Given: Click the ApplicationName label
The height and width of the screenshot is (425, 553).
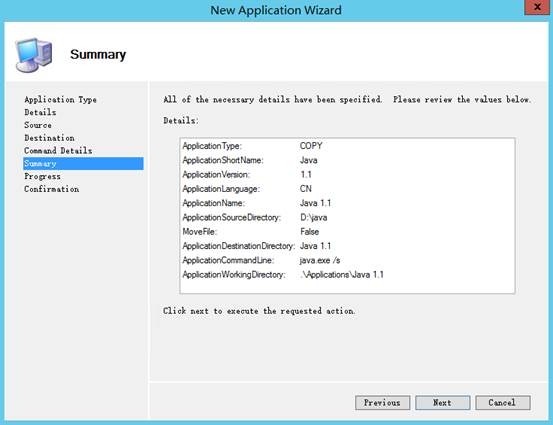Looking at the screenshot, I should [213, 203].
